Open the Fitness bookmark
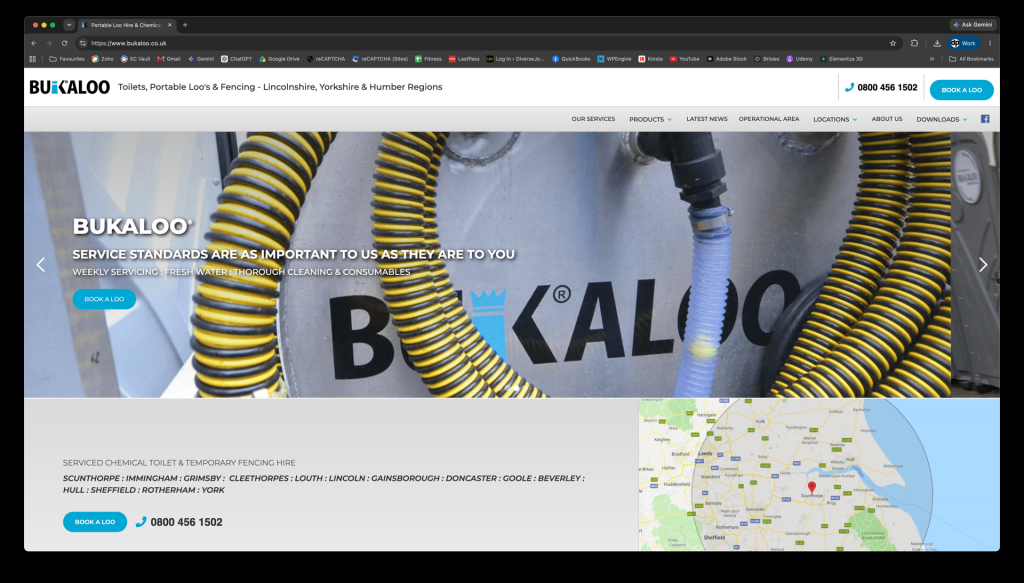 click(x=428, y=59)
